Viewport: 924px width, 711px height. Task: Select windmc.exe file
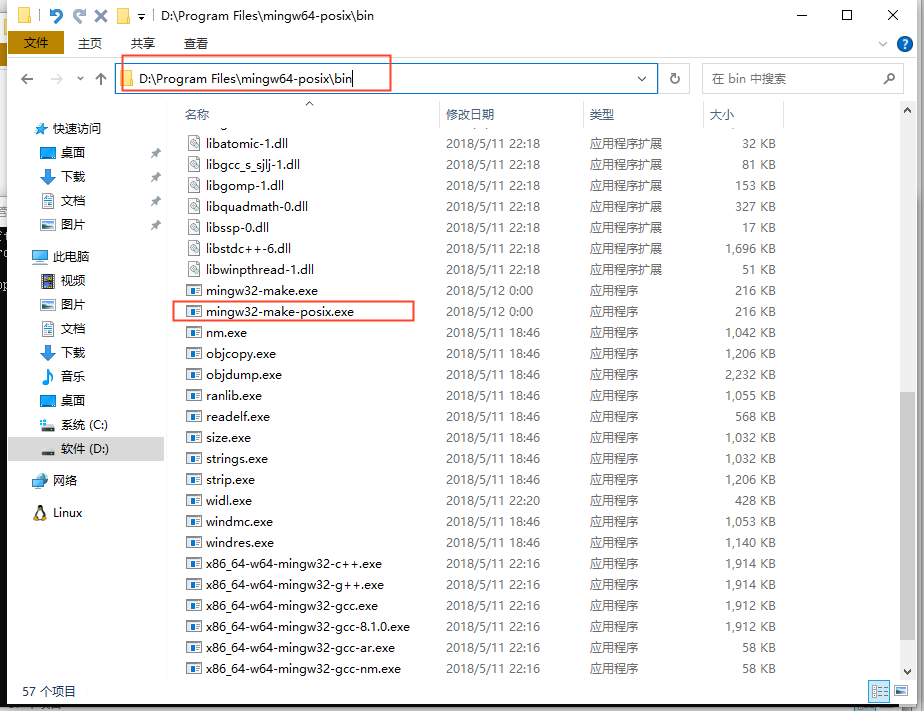(239, 522)
